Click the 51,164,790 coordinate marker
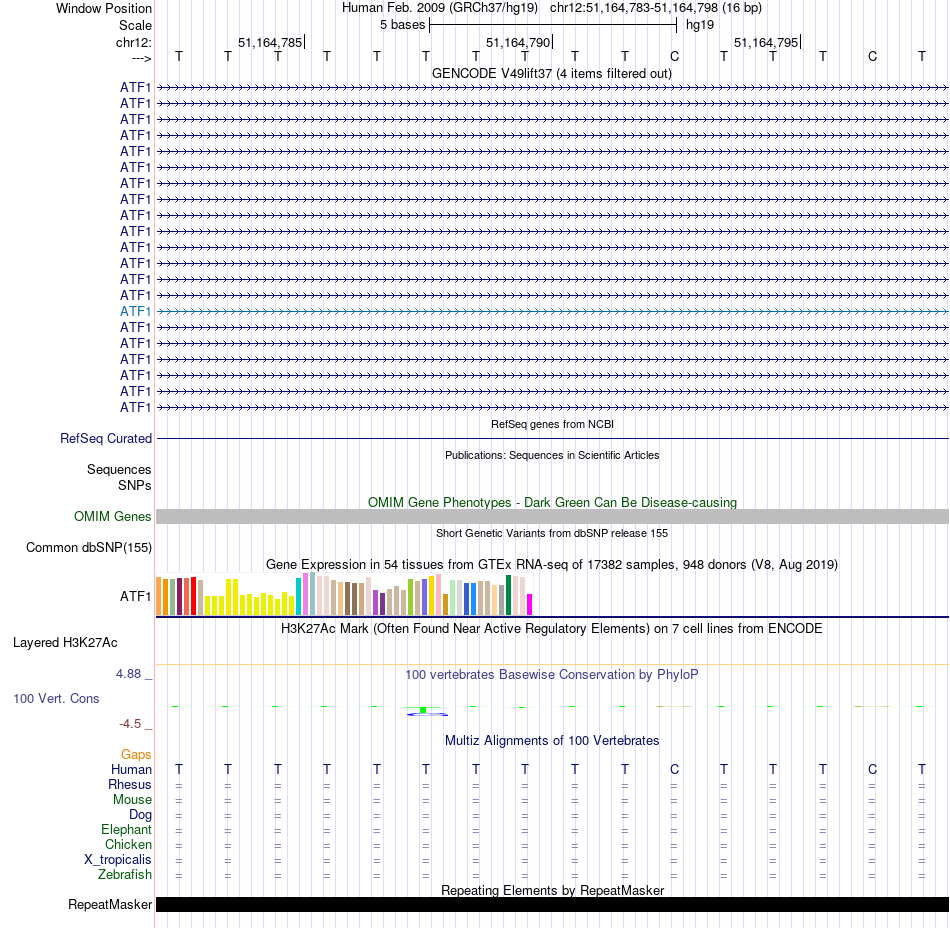This screenshot has height=928, width=950. [x=518, y=42]
